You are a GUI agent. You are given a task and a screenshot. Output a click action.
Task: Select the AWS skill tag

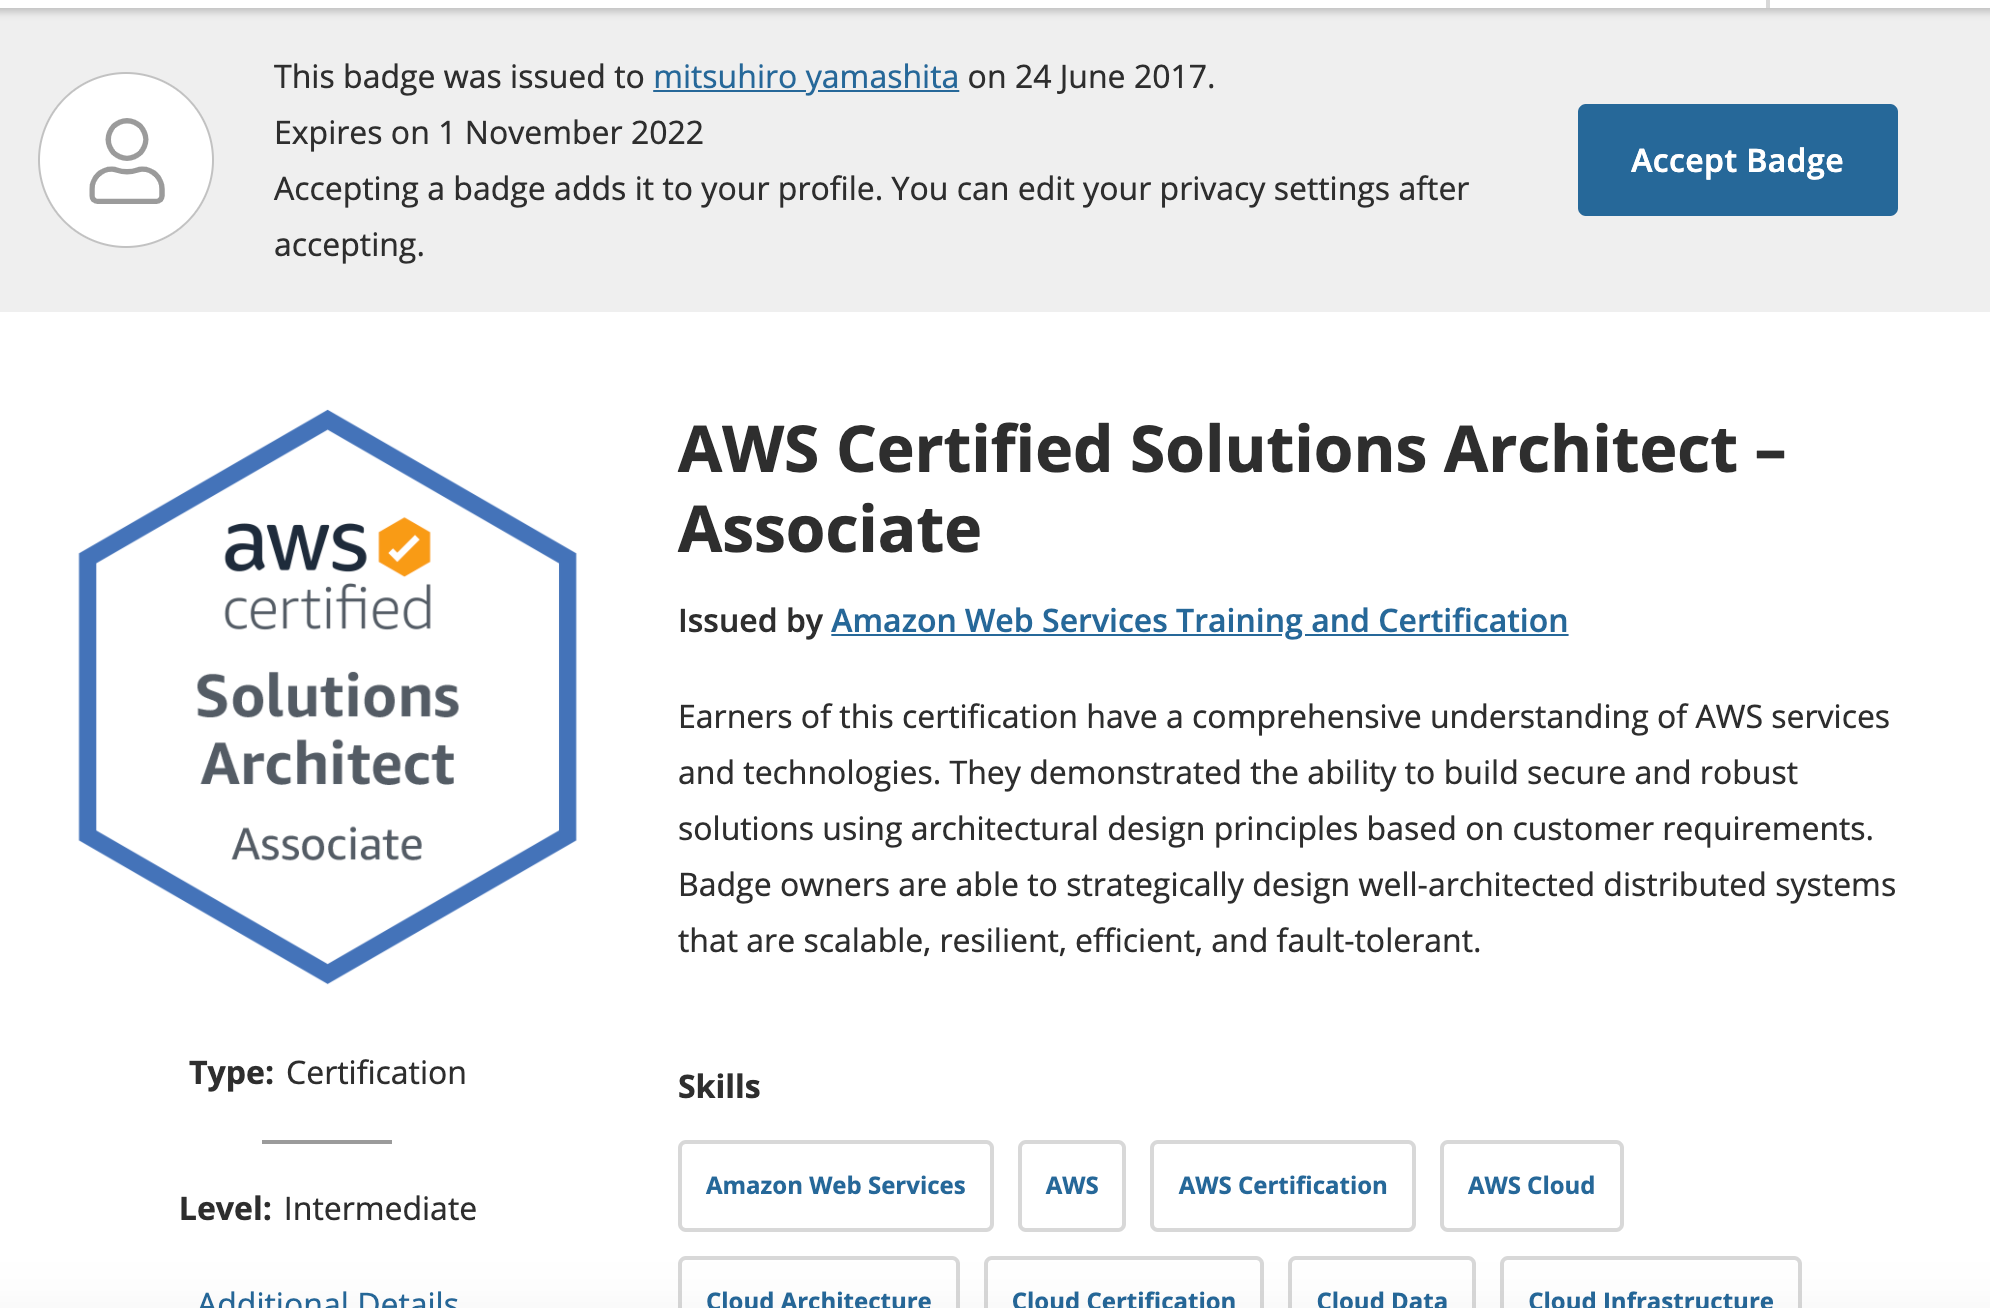(x=1072, y=1186)
